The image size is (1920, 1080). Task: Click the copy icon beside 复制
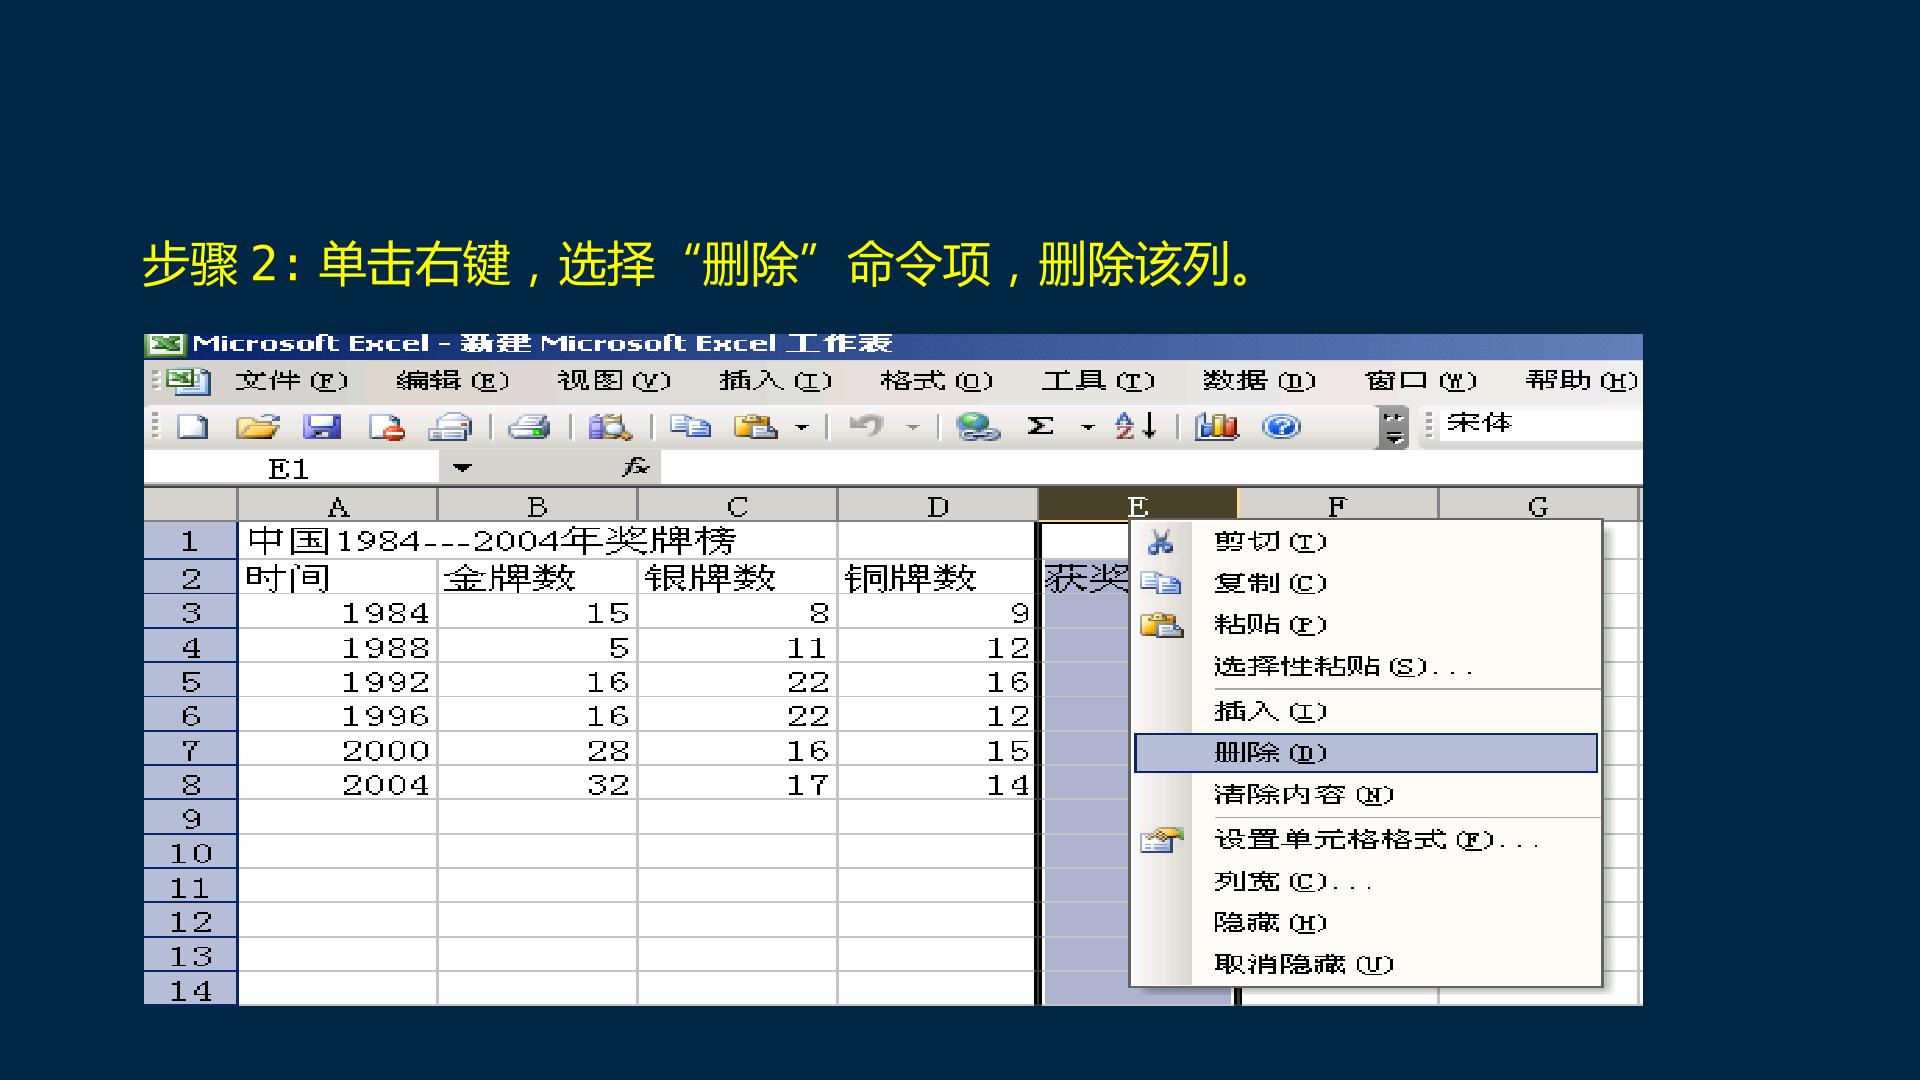pos(1161,583)
